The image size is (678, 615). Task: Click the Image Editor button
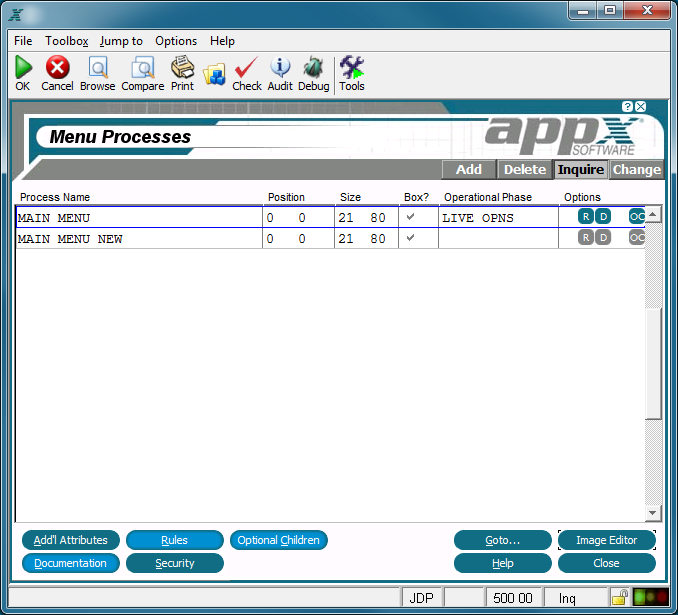(607, 540)
